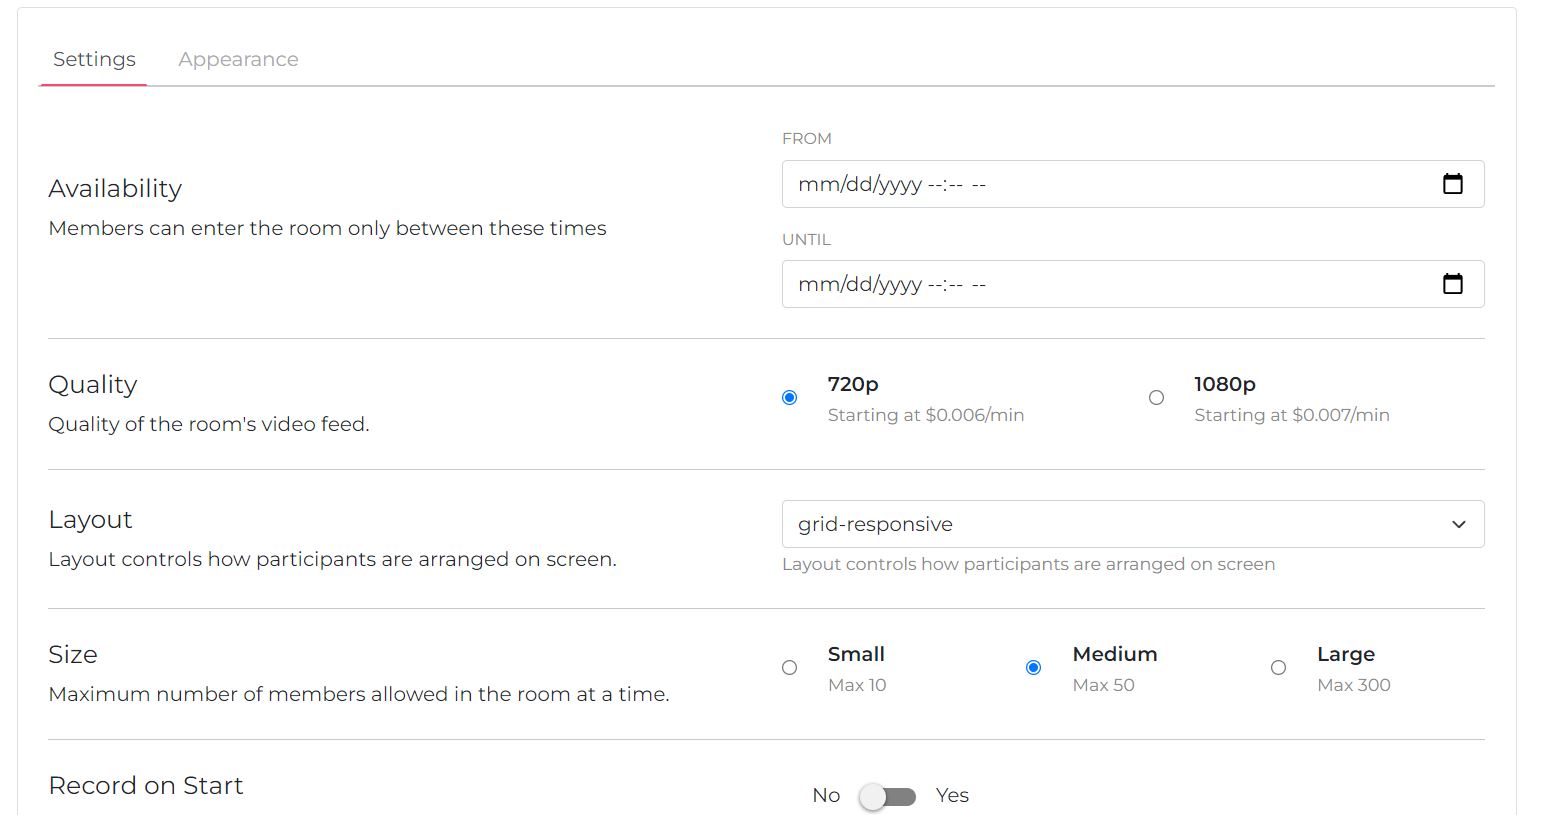Image resolution: width=1541 pixels, height=815 pixels.
Task: Click the 'Layout' section heading
Action: click(x=90, y=520)
